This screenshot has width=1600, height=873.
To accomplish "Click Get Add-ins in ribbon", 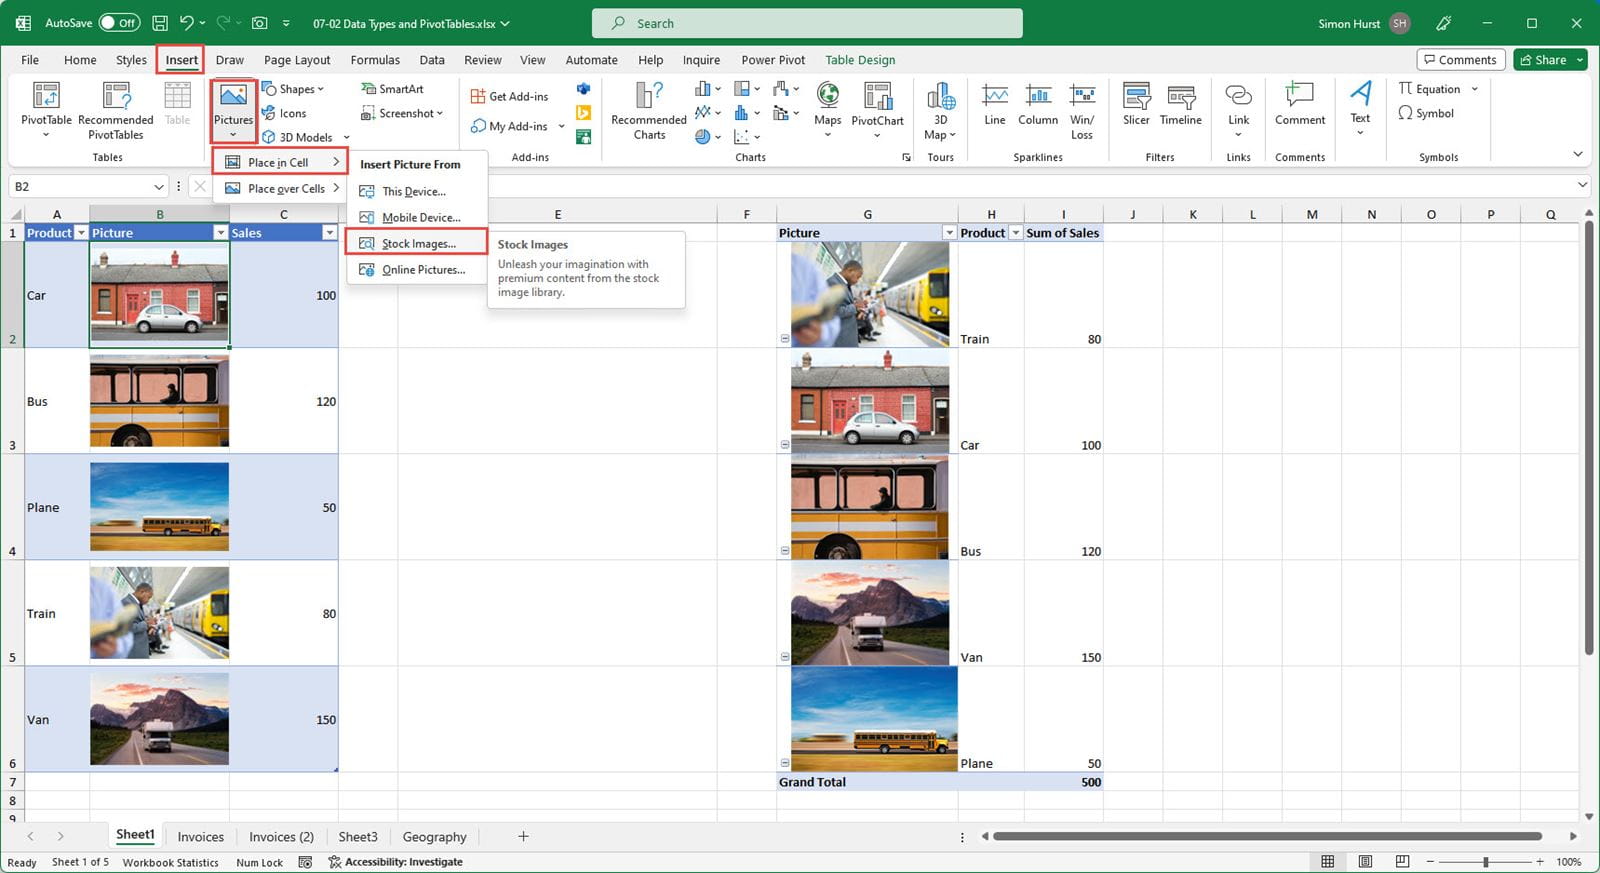I will (510, 96).
